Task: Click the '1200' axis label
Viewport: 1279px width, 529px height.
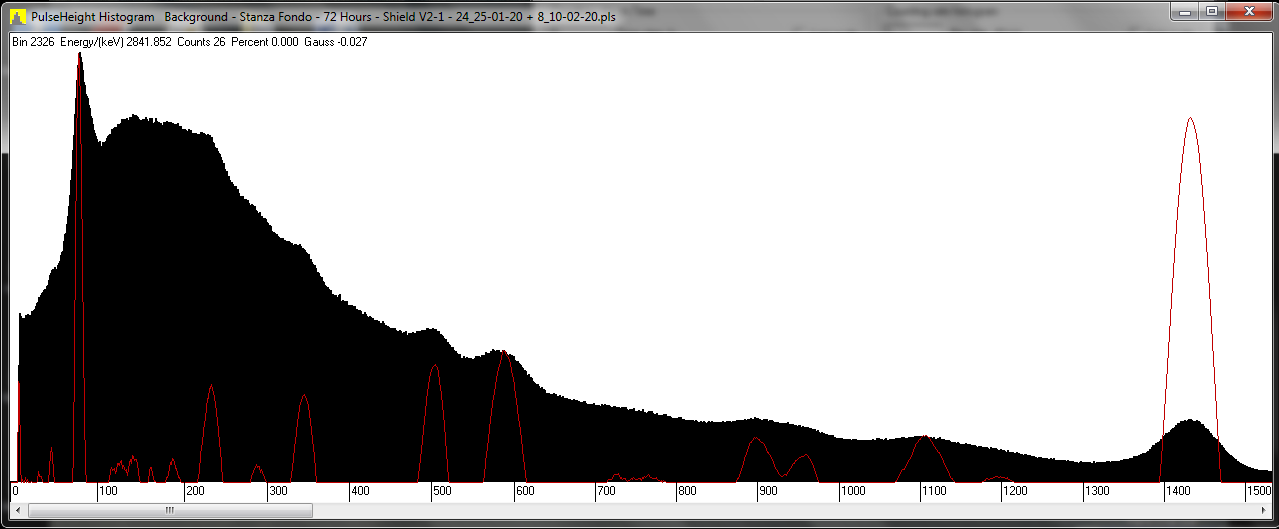Action: click(1014, 491)
